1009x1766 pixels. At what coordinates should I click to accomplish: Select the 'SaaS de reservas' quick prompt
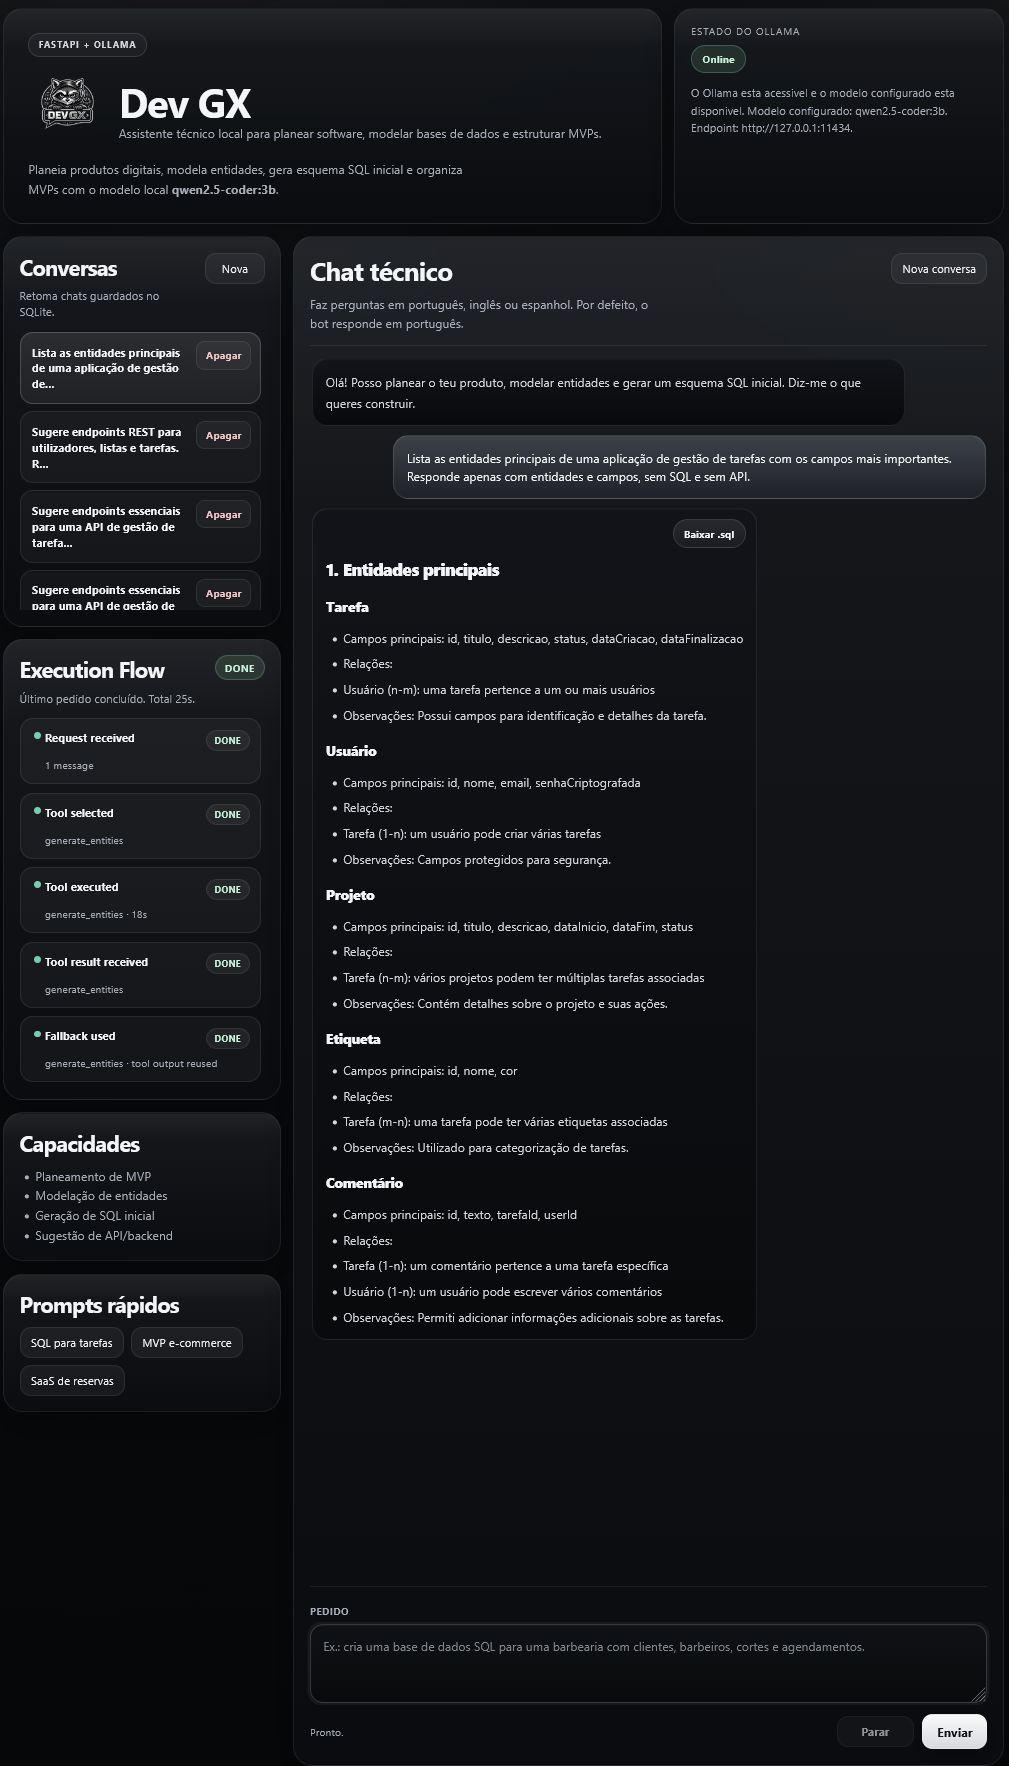(72, 1381)
